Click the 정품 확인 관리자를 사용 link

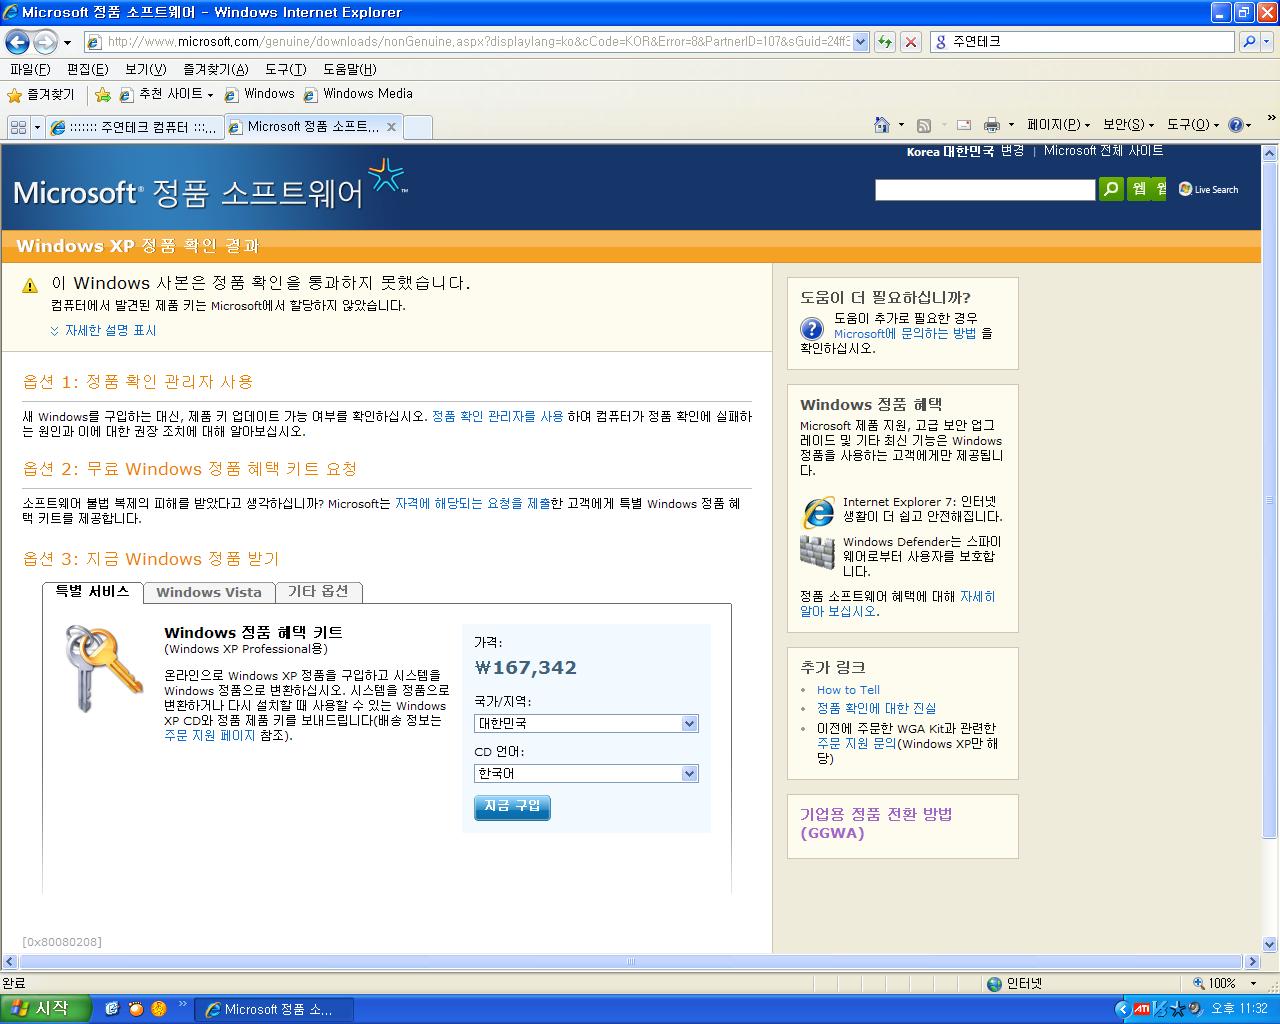point(498,417)
